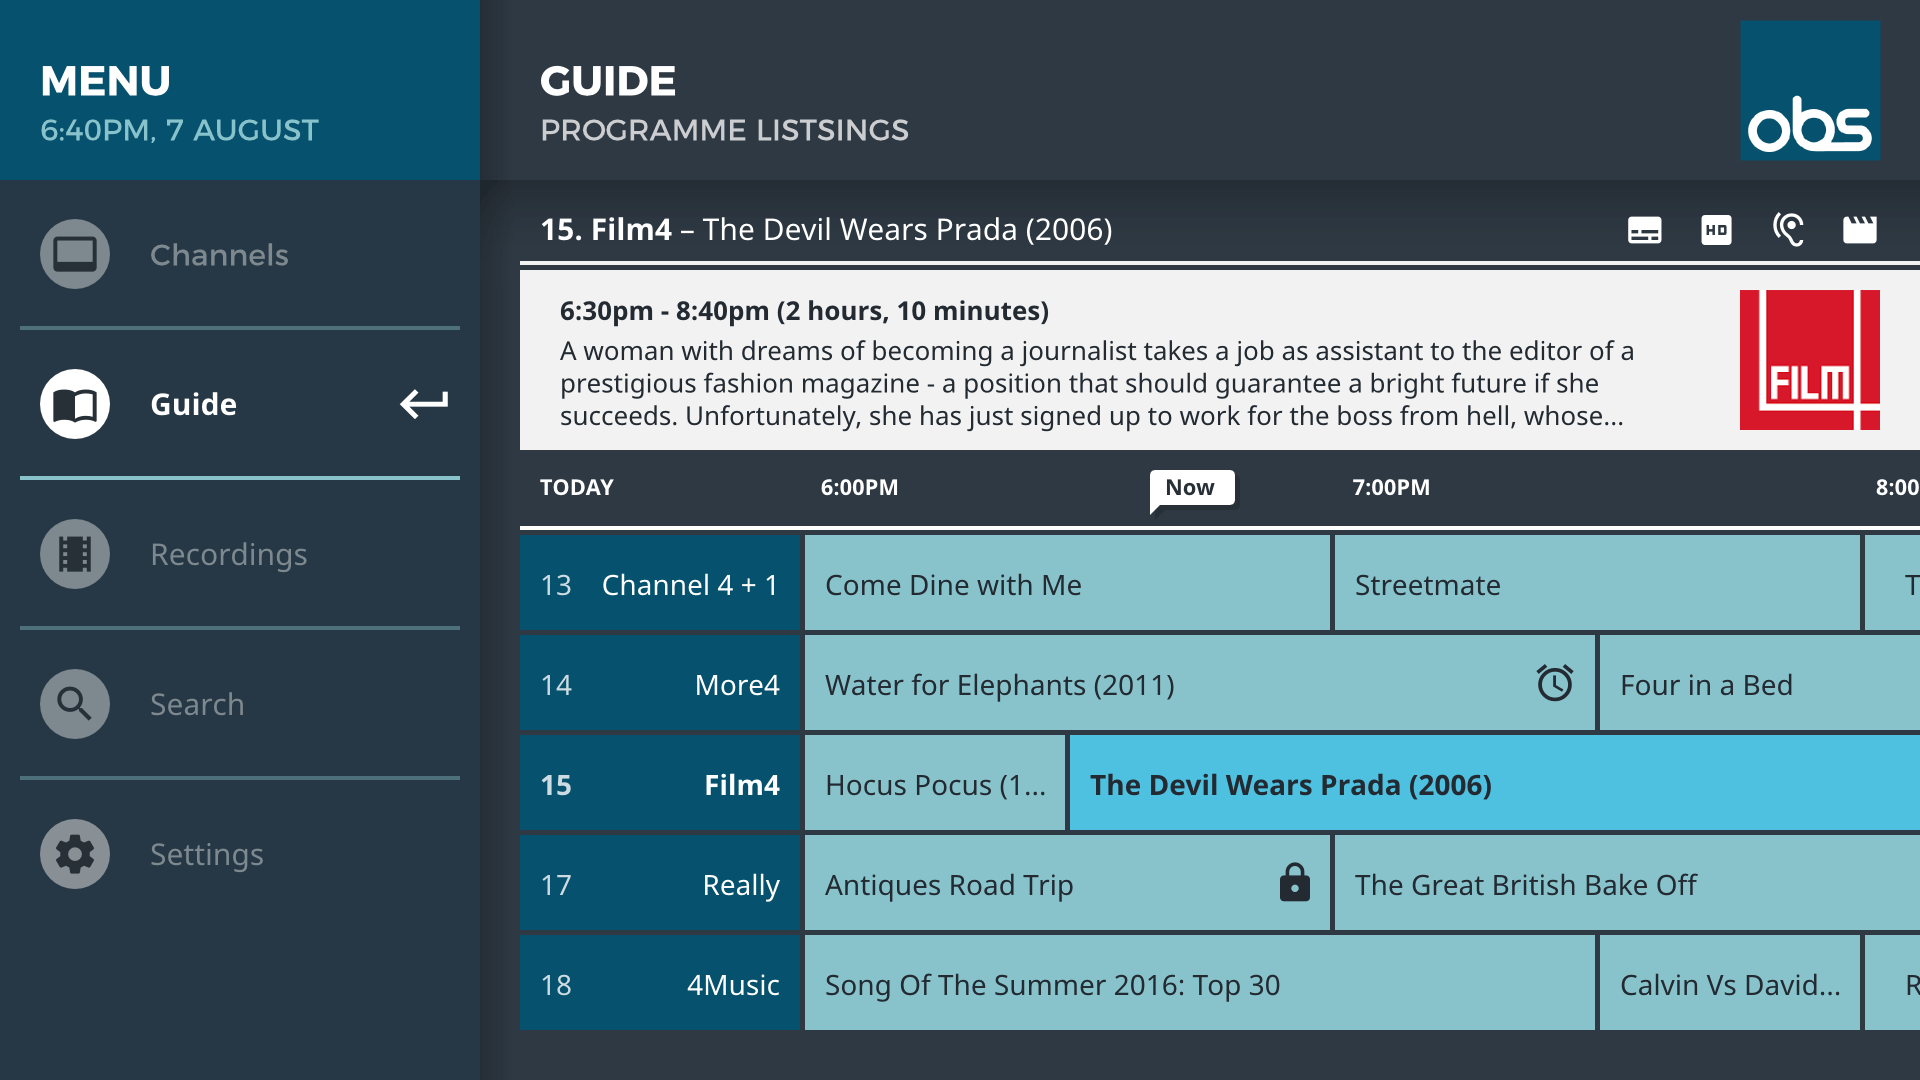Select Song Of The Summer 2016: Top 30

1200,984
